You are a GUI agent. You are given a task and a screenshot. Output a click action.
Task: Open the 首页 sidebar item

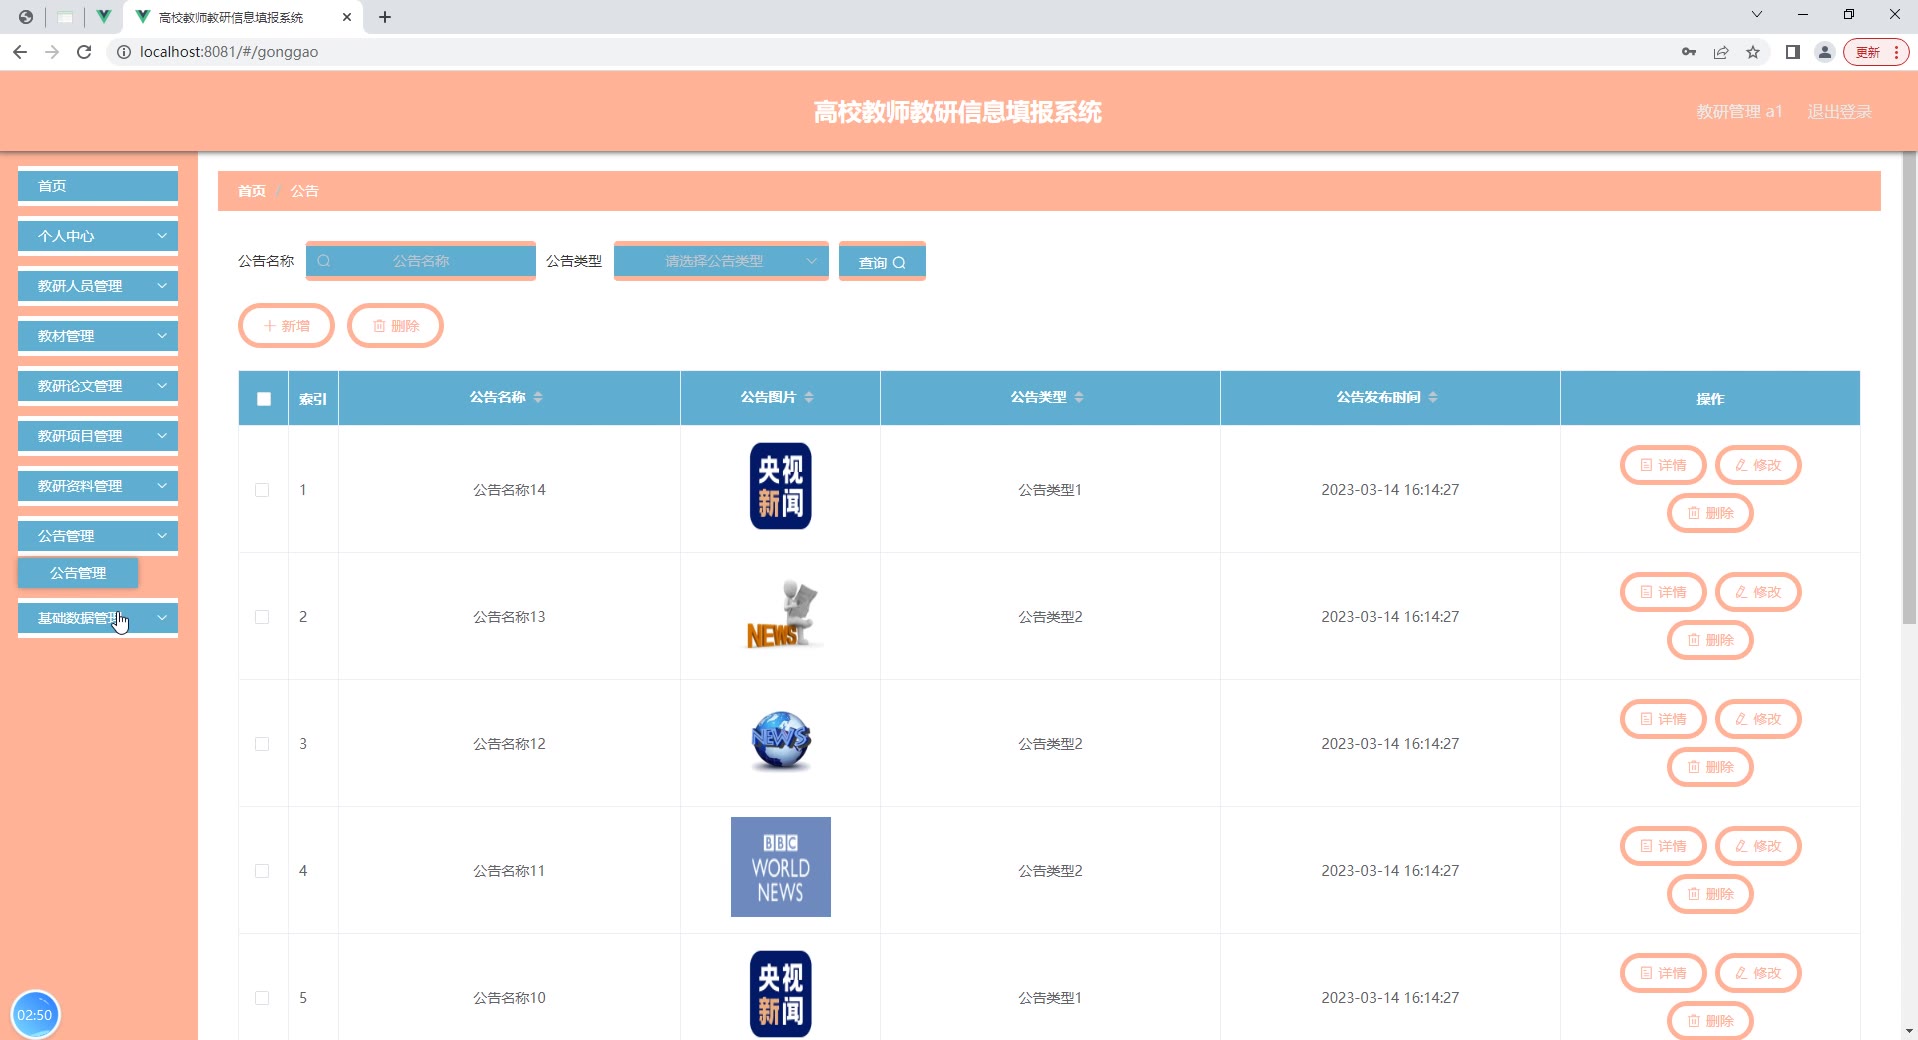(98, 186)
